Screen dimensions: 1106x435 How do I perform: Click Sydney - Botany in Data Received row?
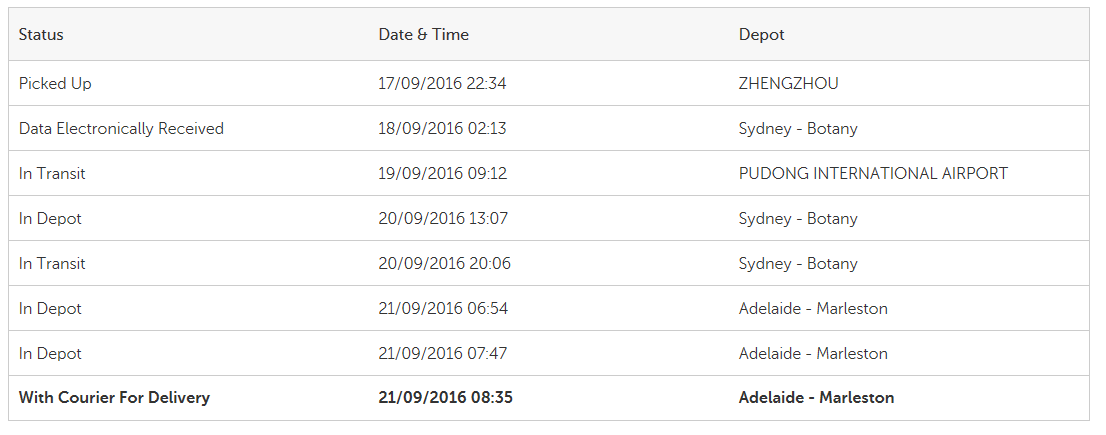coord(798,128)
